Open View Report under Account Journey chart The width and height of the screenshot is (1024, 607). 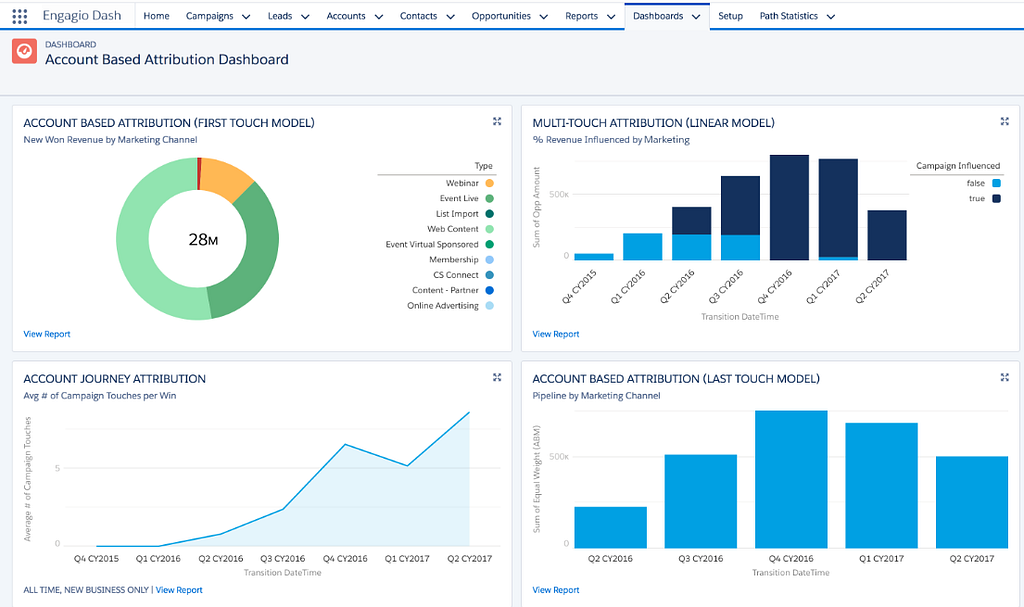(179, 590)
